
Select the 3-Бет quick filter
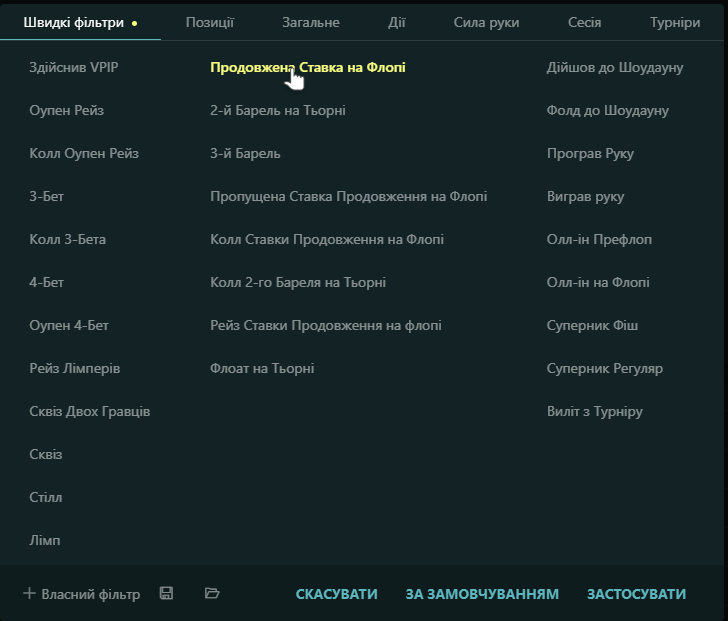(x=46, y=196)
